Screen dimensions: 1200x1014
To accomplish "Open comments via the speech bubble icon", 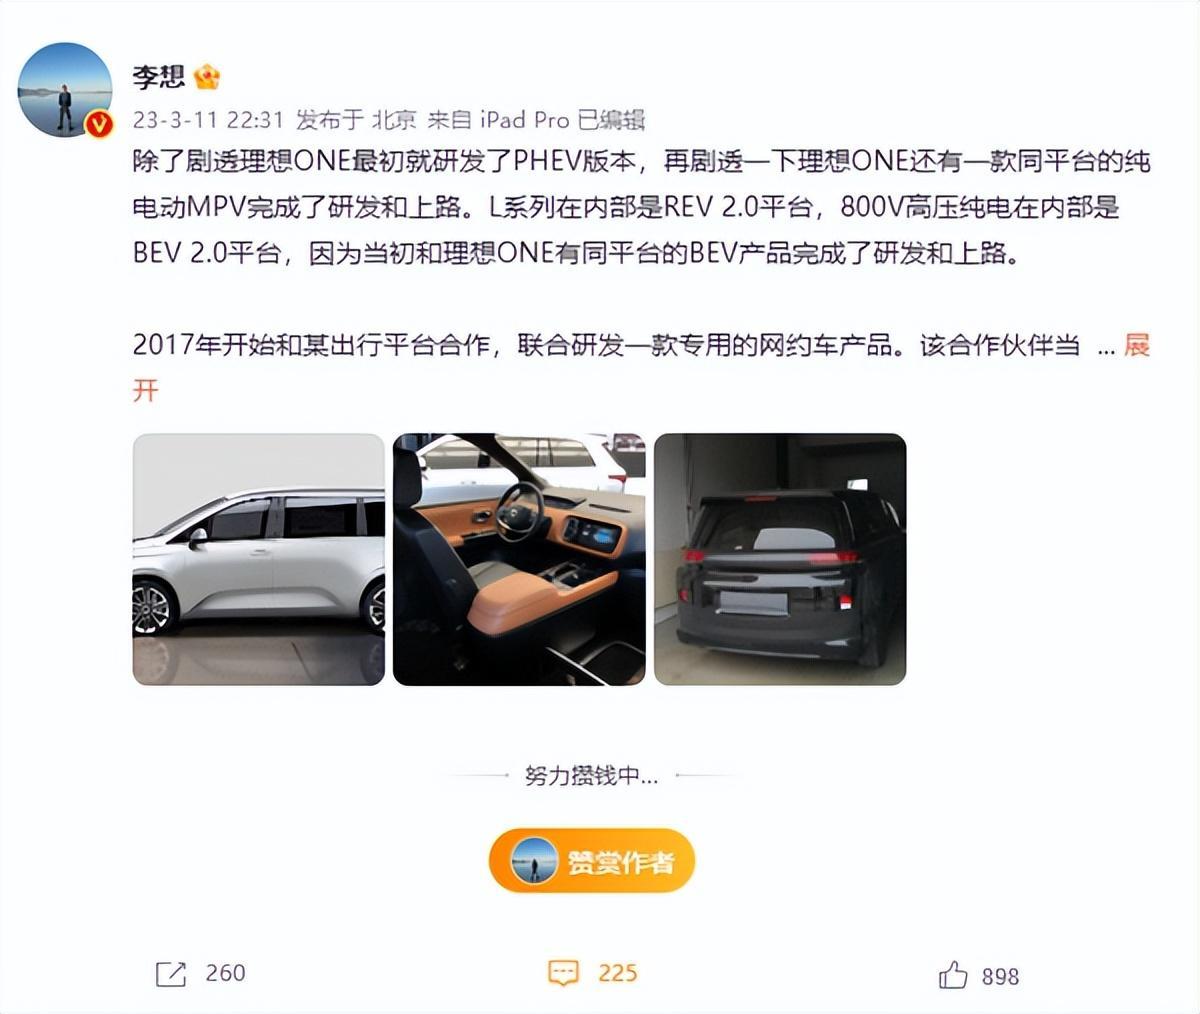I will click(563, 973).
